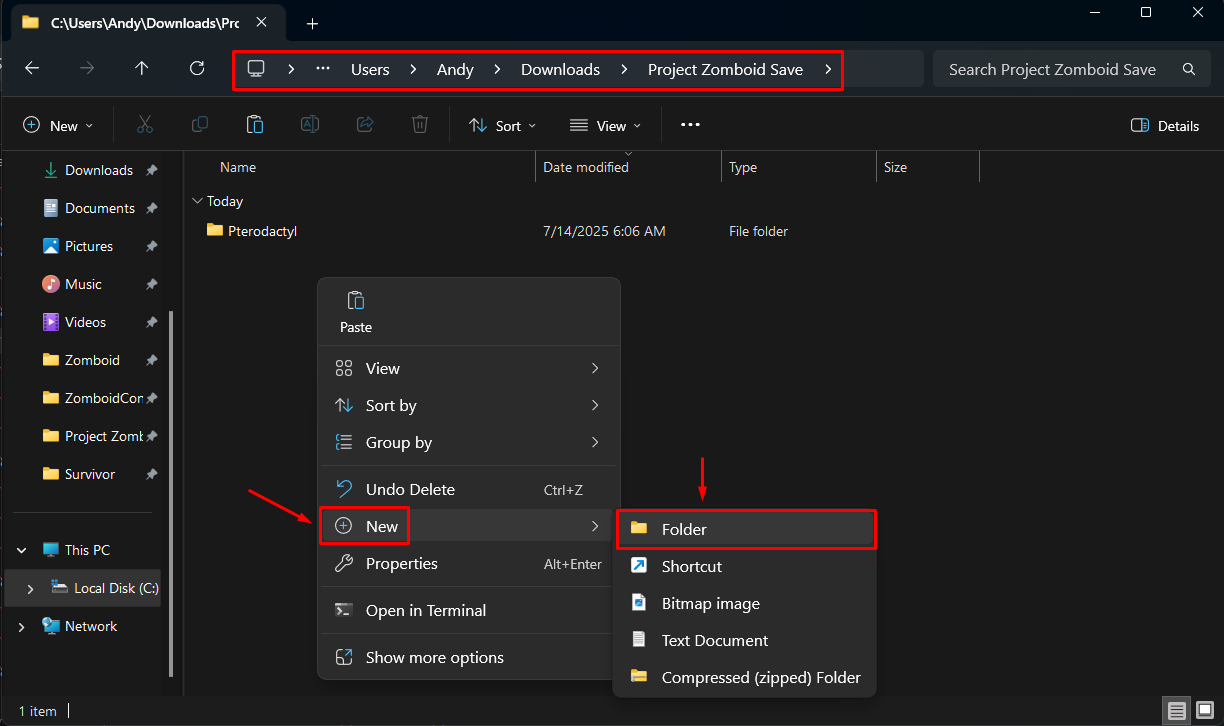Navigate up one folder level

[x=141, y=68]
